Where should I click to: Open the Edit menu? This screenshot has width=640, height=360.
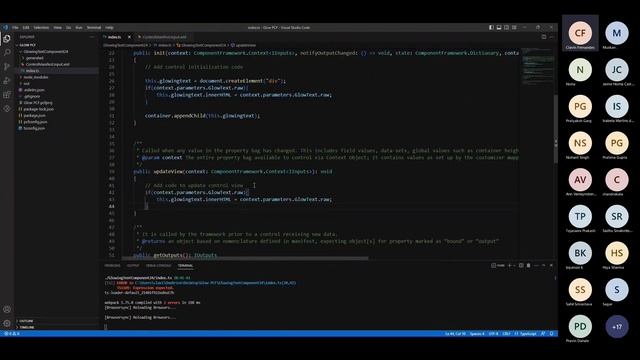[26, 27]
